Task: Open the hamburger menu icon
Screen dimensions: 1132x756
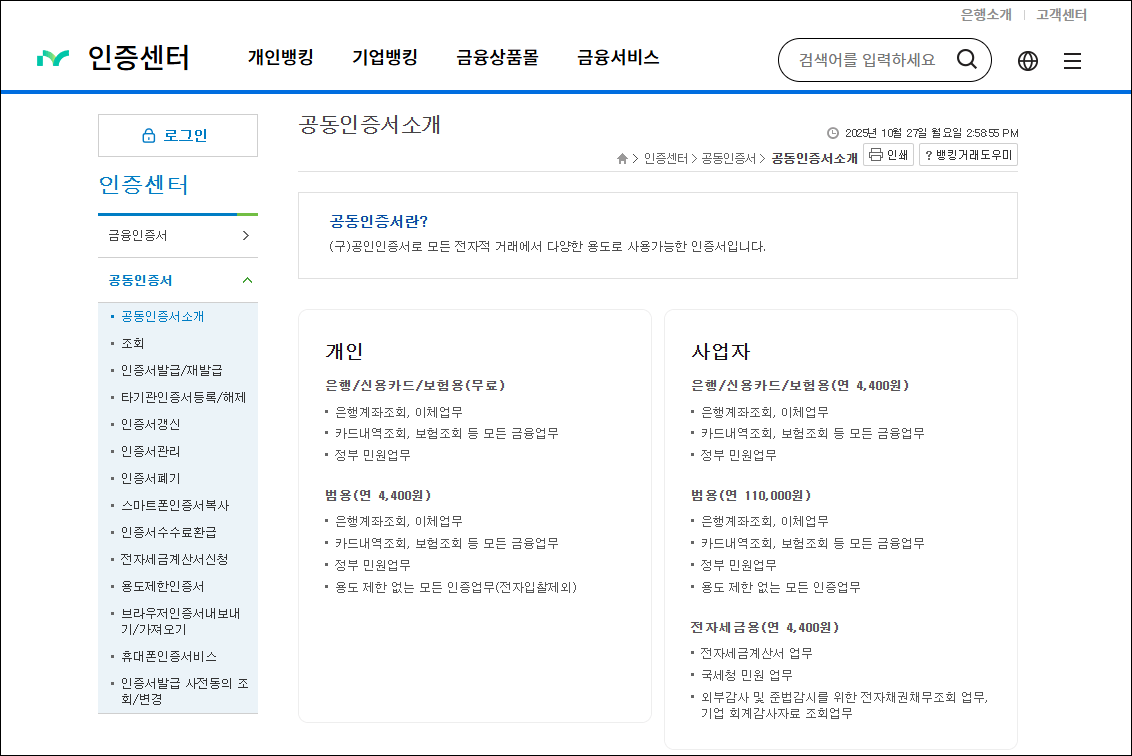Action: (x=1072, y=60)
